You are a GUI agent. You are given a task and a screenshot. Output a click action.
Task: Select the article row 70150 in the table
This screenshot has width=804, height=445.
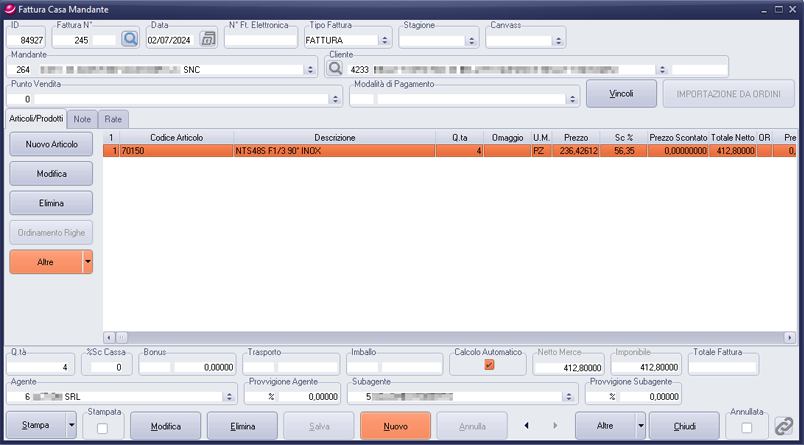coord(300,151)
